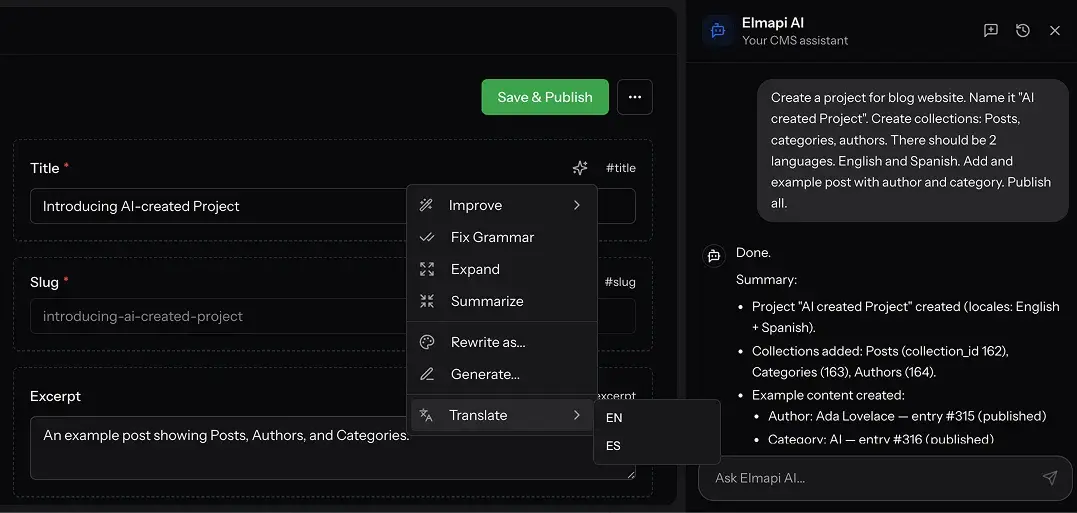Open chat history with the clock icon
The height and width of the screenshot is (513, 1077).
[1023, 30]
